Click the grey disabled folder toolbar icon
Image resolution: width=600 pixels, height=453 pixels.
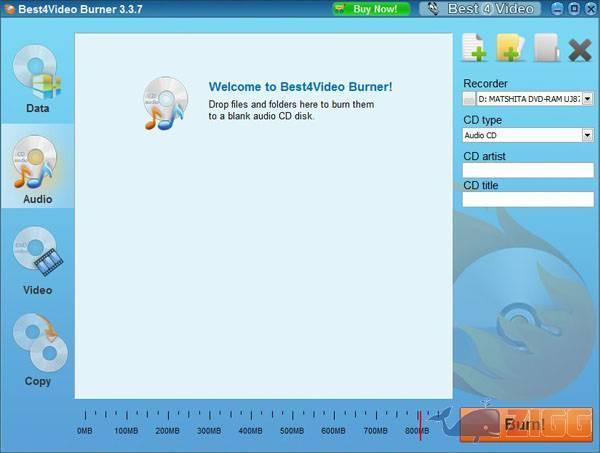tap(546, 48)
